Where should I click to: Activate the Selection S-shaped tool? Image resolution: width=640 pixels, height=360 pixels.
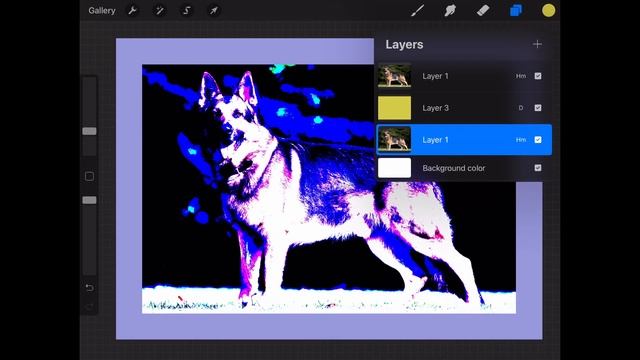tap(187, 11)
